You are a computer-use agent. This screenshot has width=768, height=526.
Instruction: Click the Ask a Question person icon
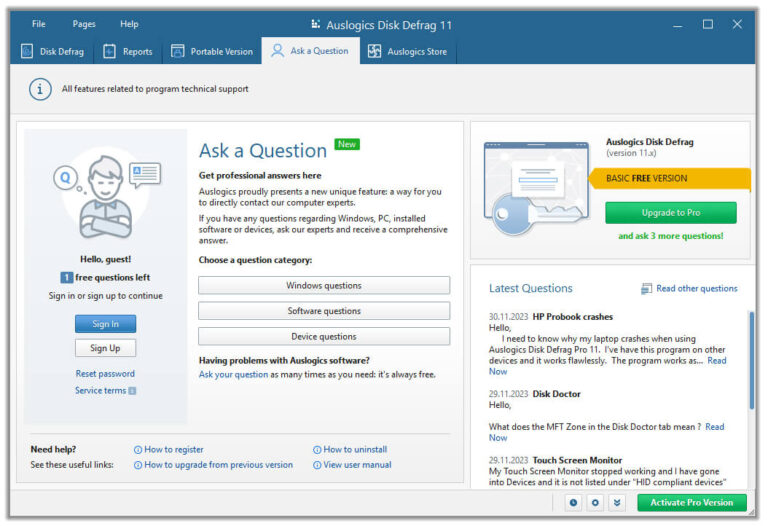277,51
